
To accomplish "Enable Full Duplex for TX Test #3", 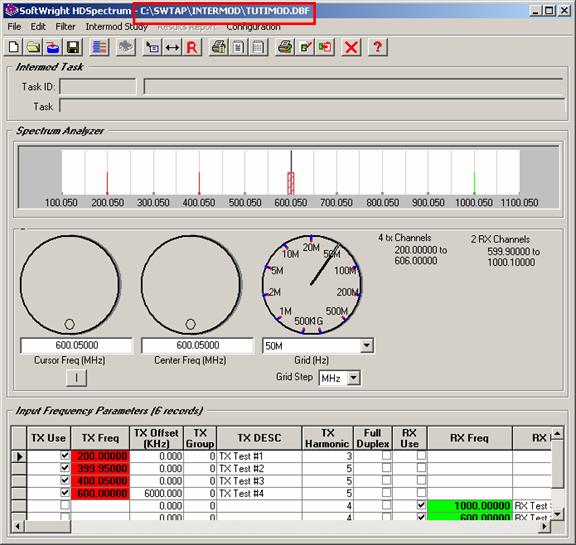I will coord(386,480).
